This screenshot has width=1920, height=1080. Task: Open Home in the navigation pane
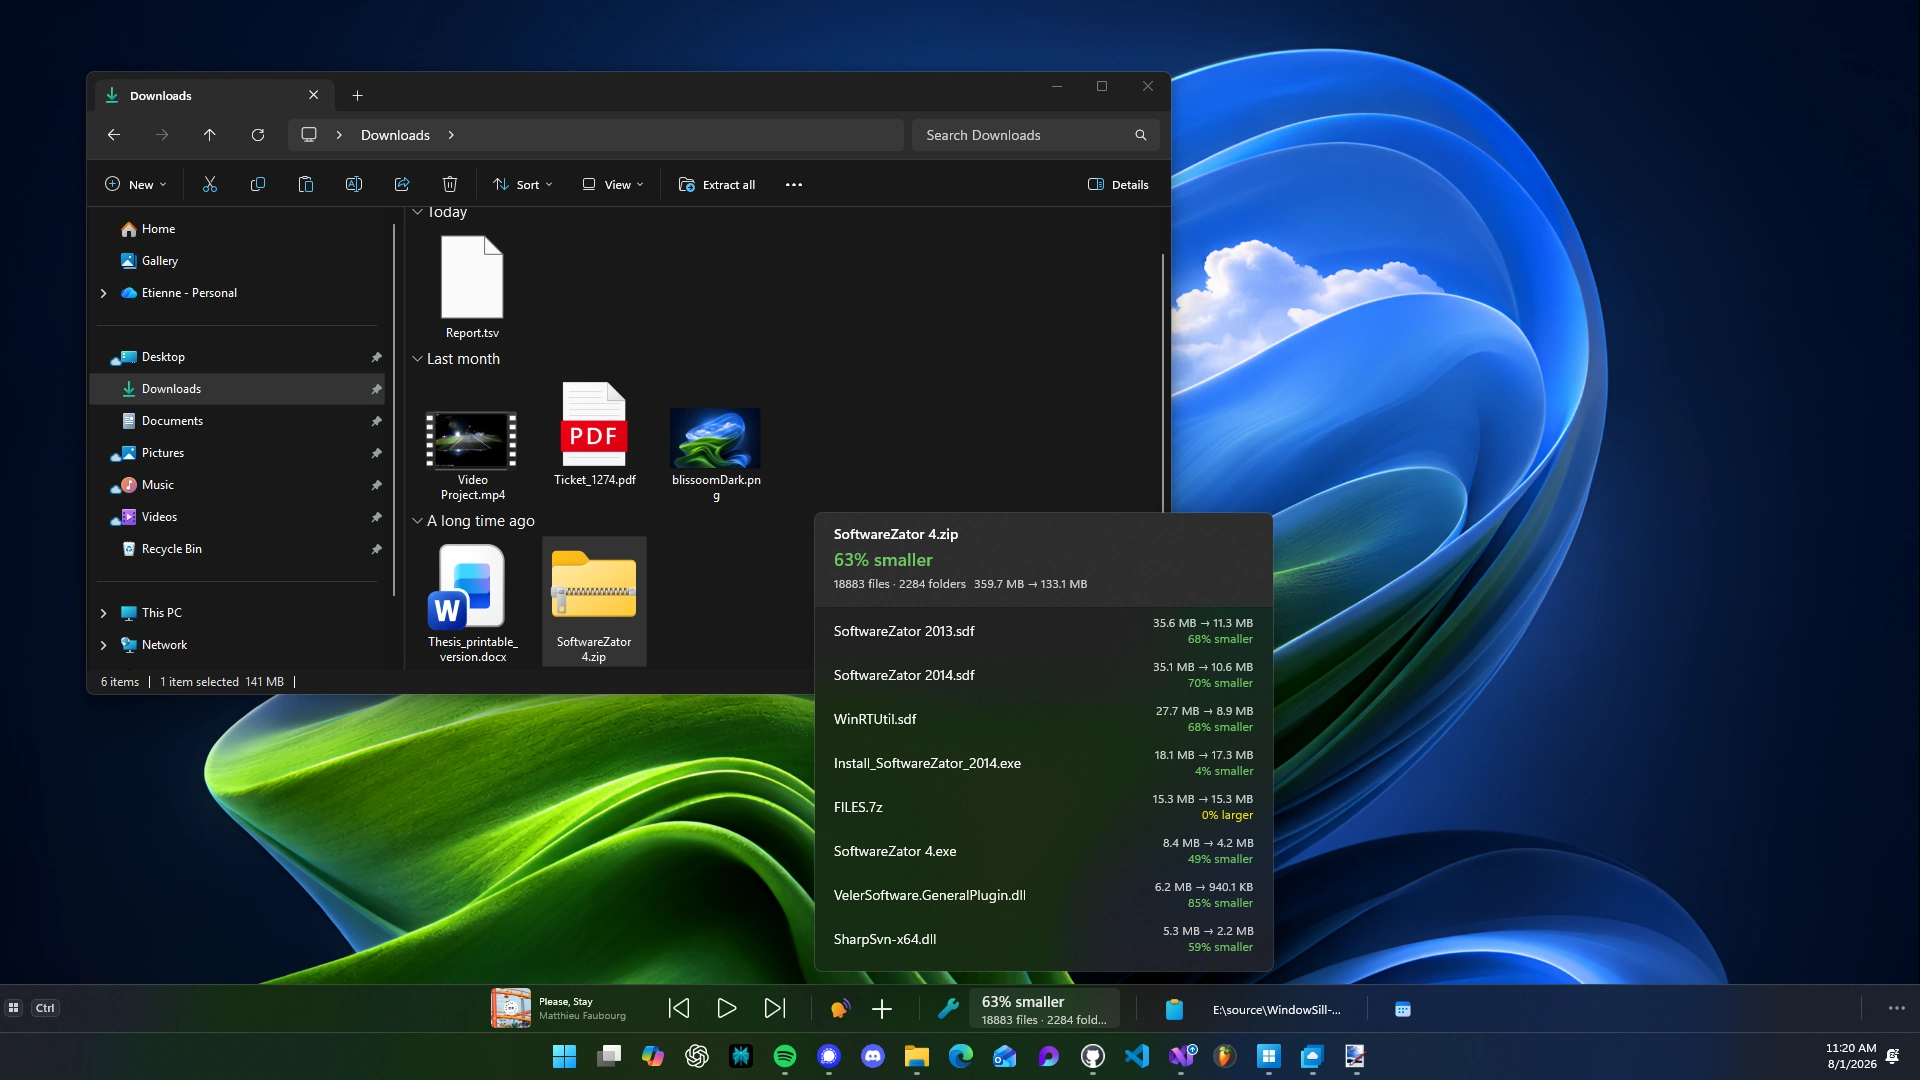pos(238,229)
